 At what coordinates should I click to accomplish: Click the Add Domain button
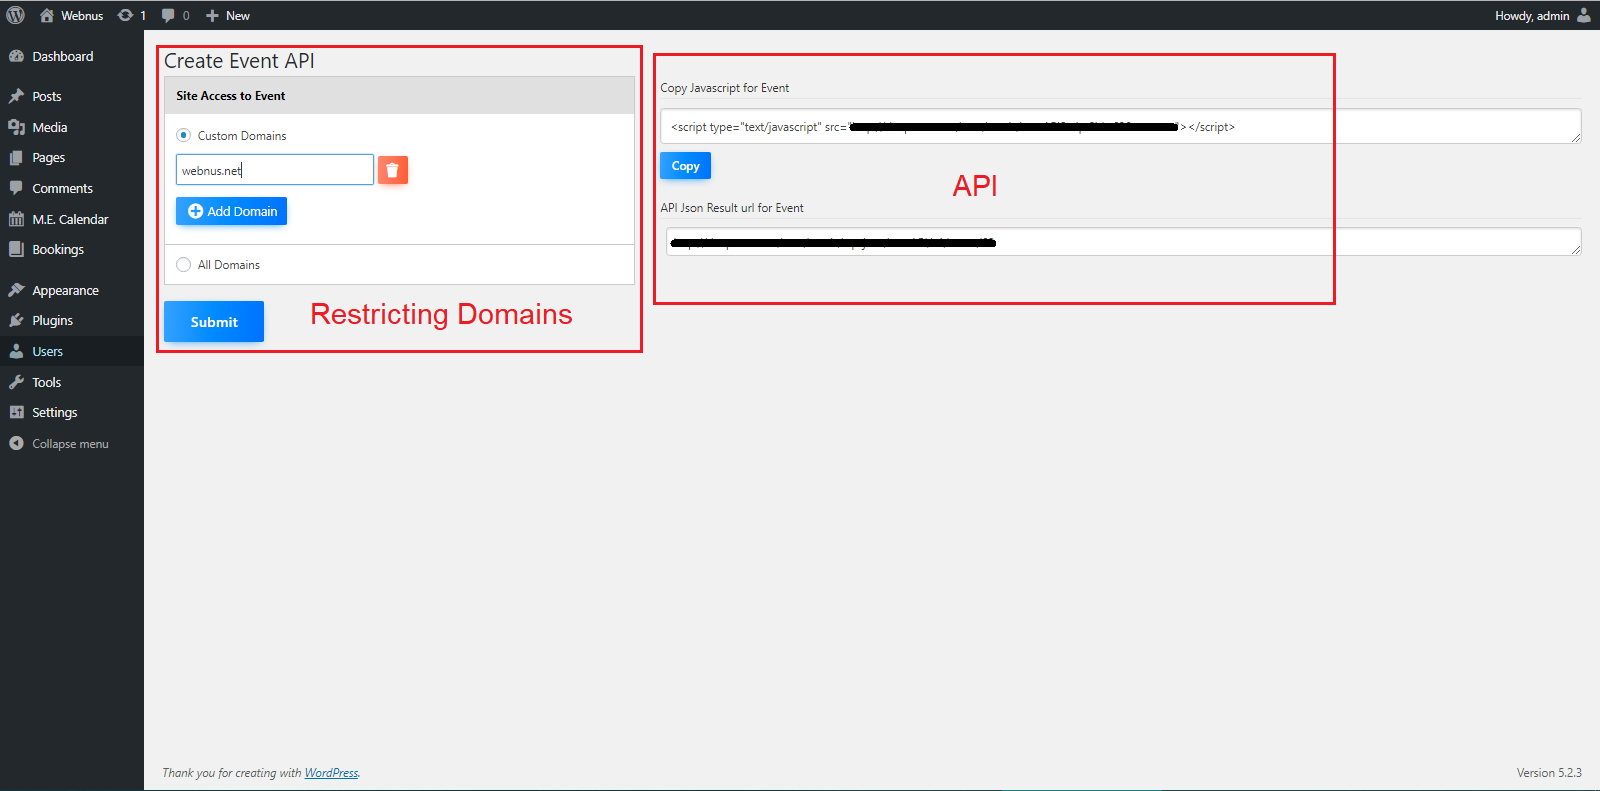231,211
